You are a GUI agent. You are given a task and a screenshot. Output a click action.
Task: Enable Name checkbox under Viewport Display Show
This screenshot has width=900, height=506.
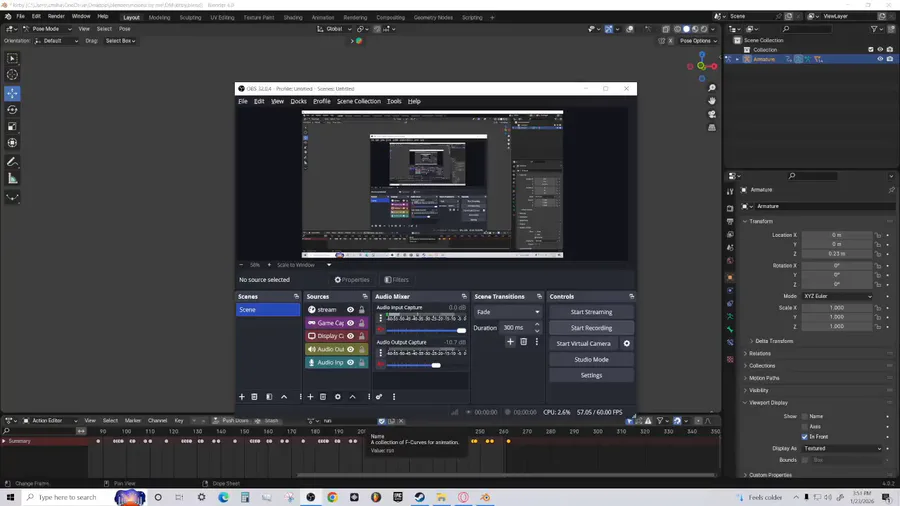[x=805, y=417]
